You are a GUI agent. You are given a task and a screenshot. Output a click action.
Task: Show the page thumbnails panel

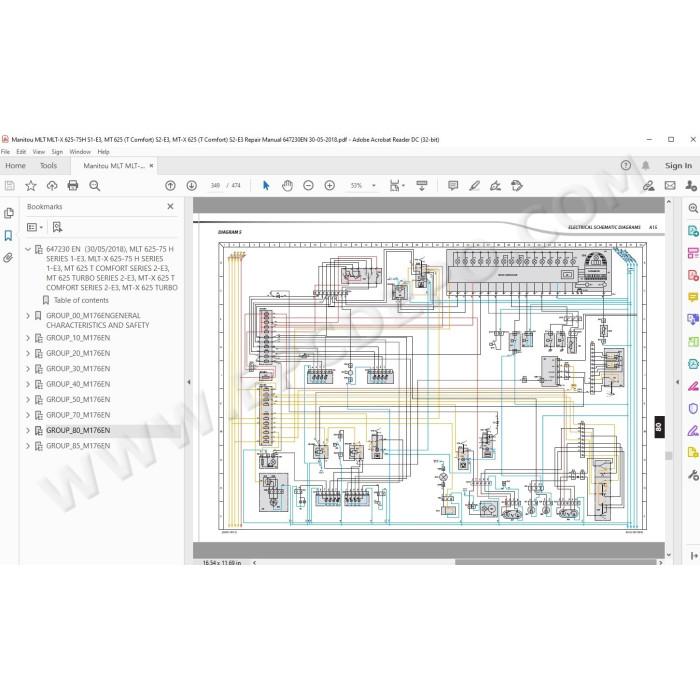point(8,213)
